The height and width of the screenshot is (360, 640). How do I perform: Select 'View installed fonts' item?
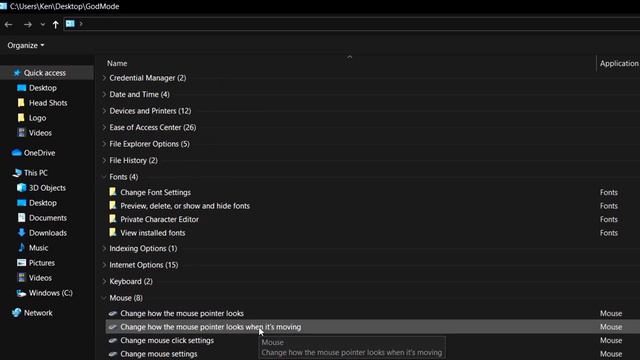pyautogui.click(x=153, y=233)
